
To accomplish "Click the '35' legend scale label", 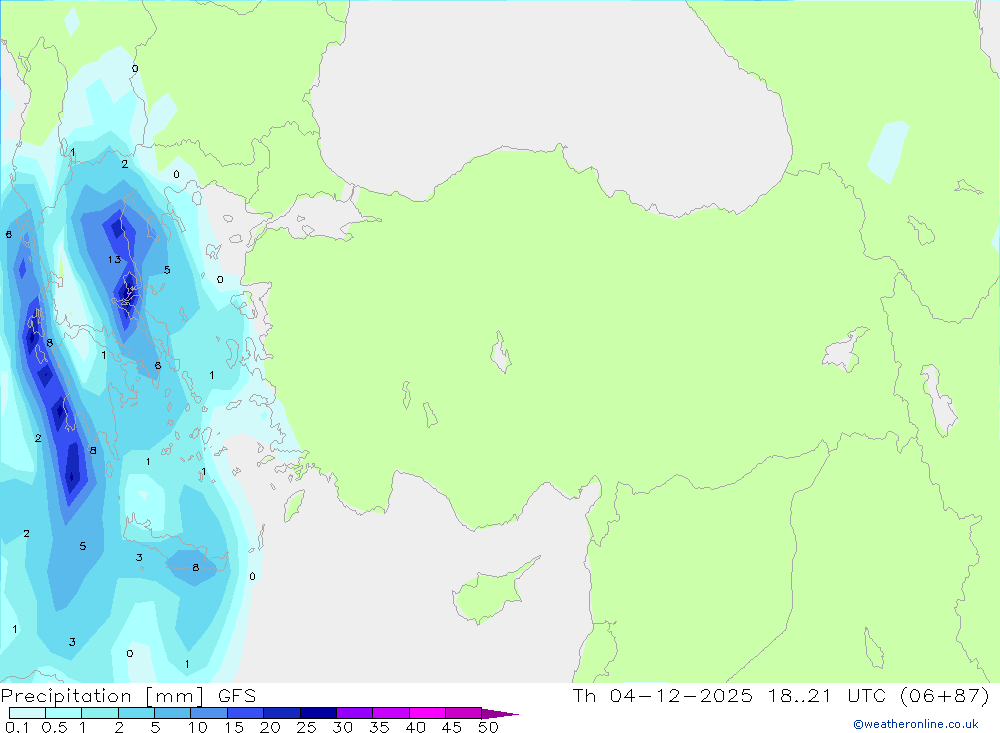I will coord(379,727).
